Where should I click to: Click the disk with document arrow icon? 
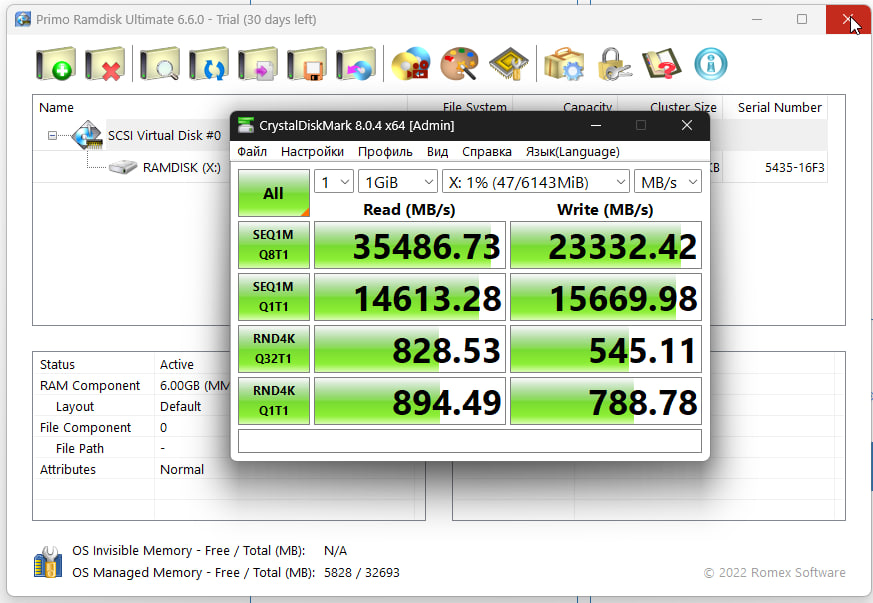coord(257,63)
